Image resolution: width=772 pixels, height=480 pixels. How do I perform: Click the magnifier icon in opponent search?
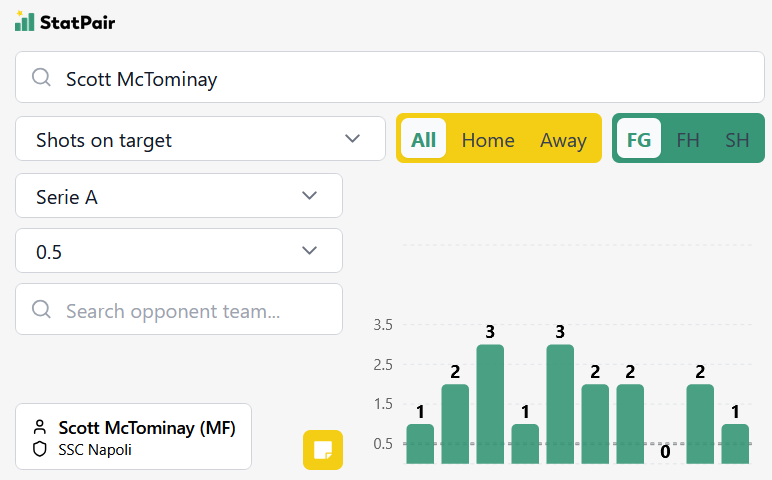click(x=41, y=309)
